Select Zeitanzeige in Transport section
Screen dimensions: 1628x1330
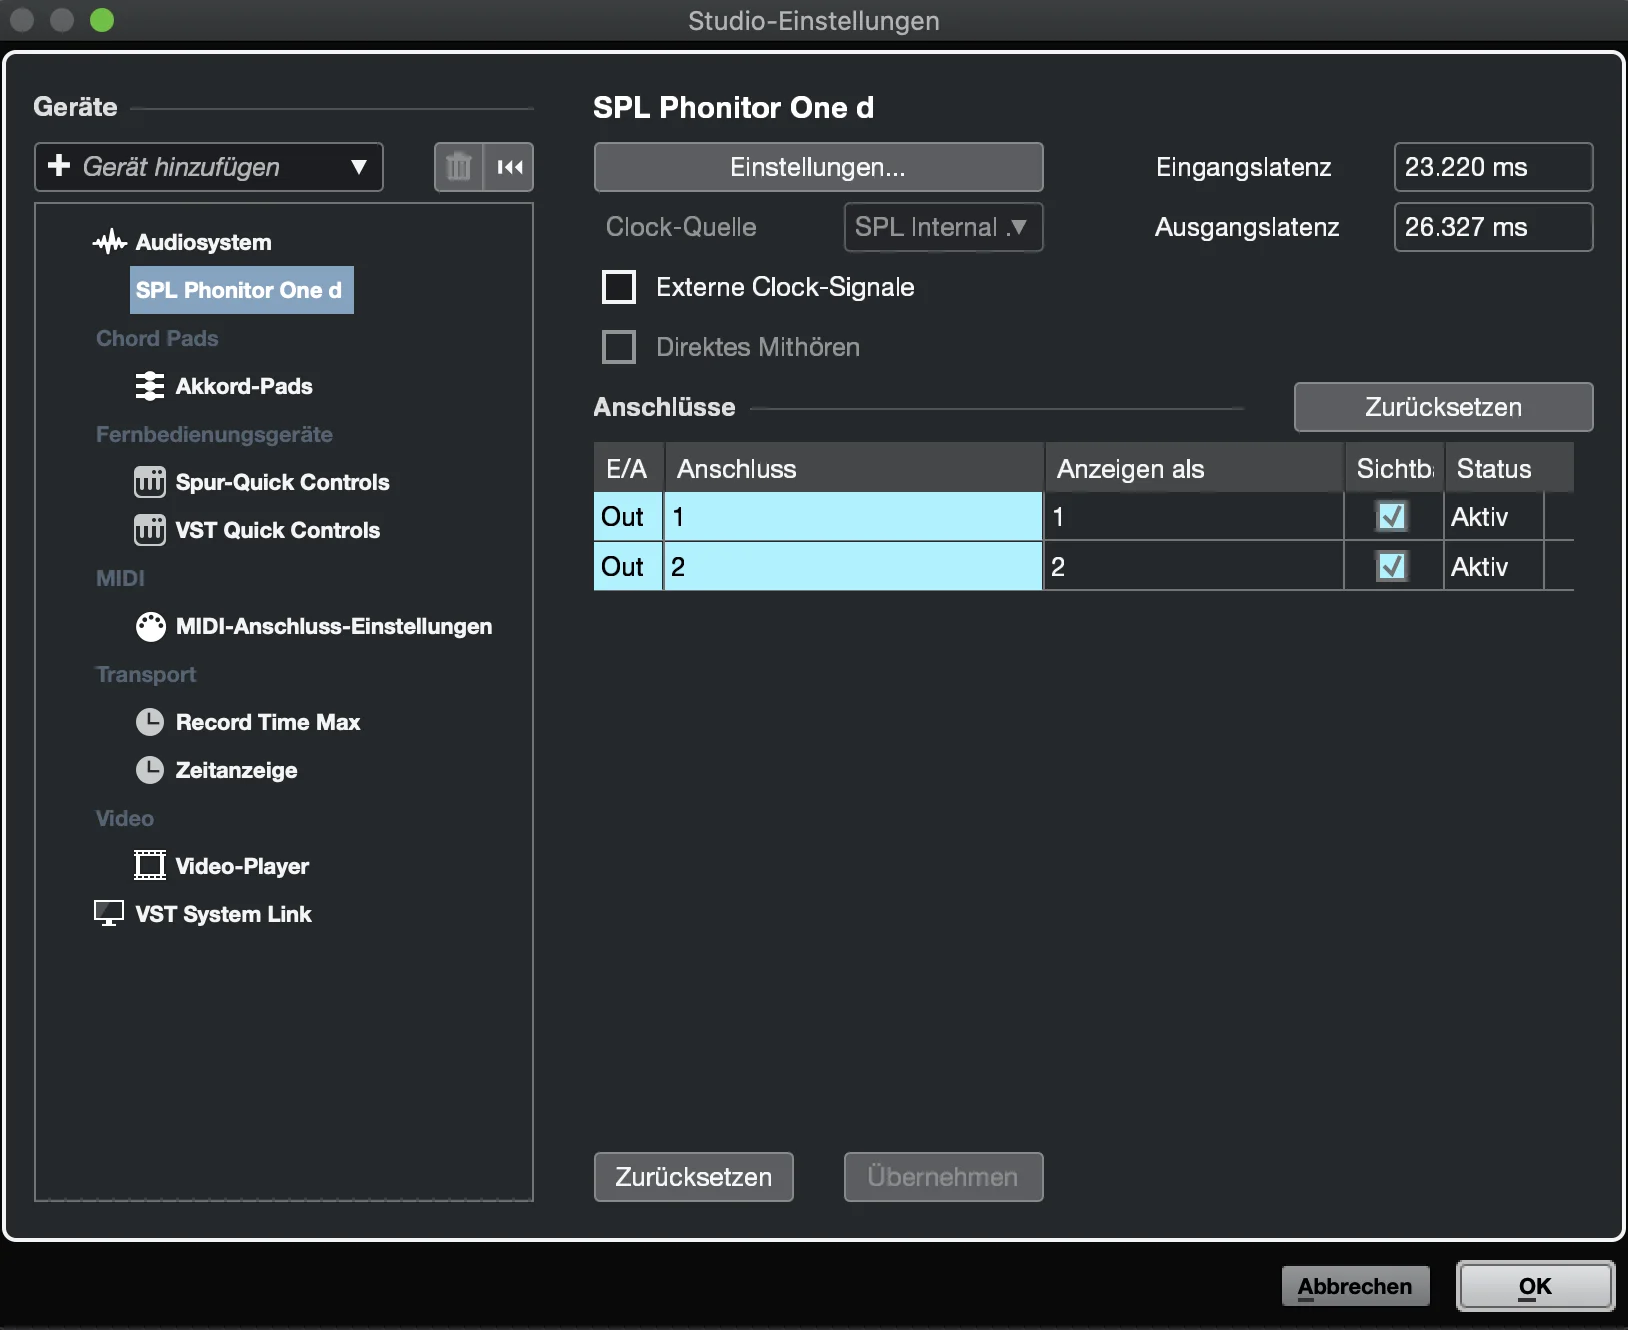pyautogui.click(x=236, y=770)
